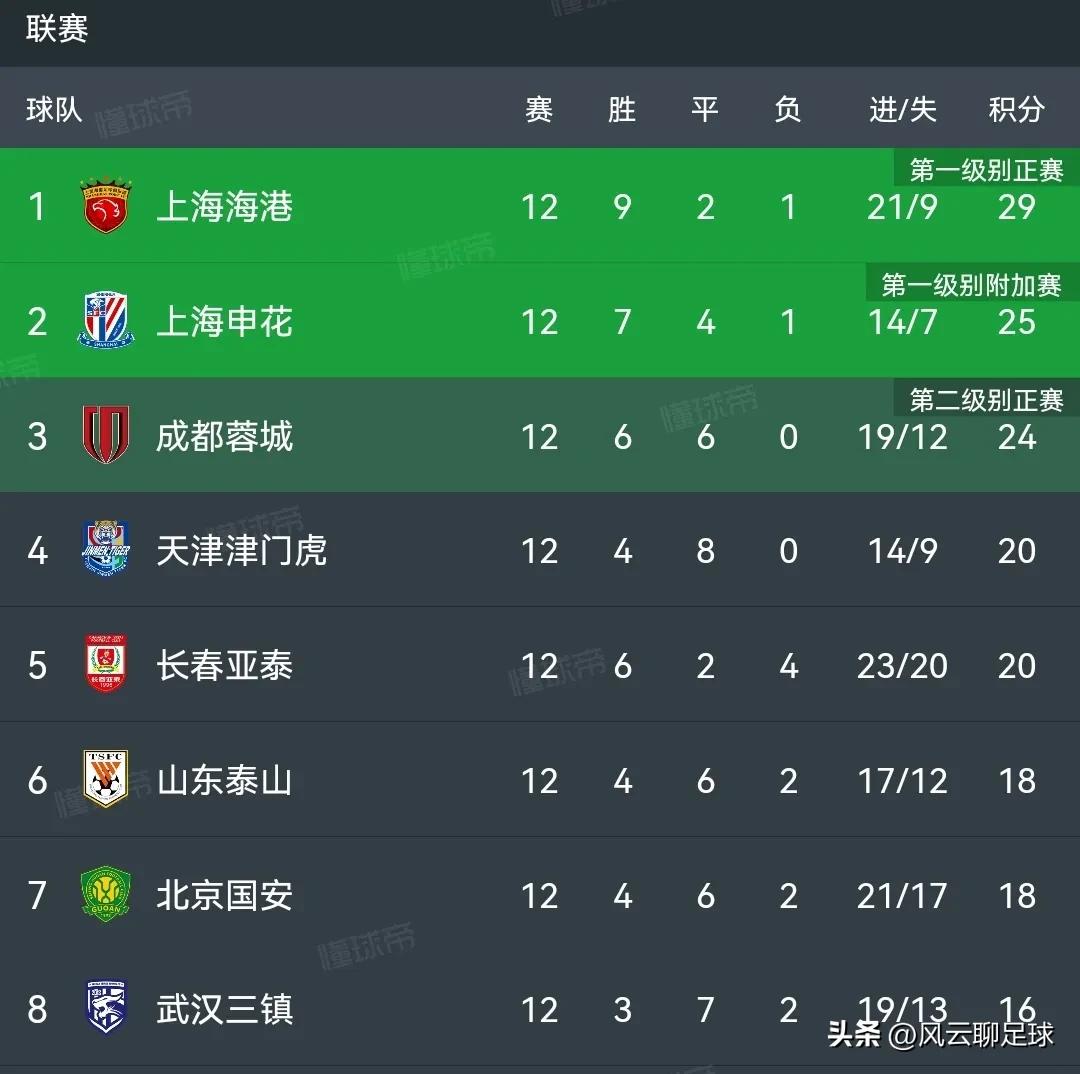Open the 第一级别正赛 qualification label
The width and height of the screenshot is (1080, 1074).
(982, 168)
